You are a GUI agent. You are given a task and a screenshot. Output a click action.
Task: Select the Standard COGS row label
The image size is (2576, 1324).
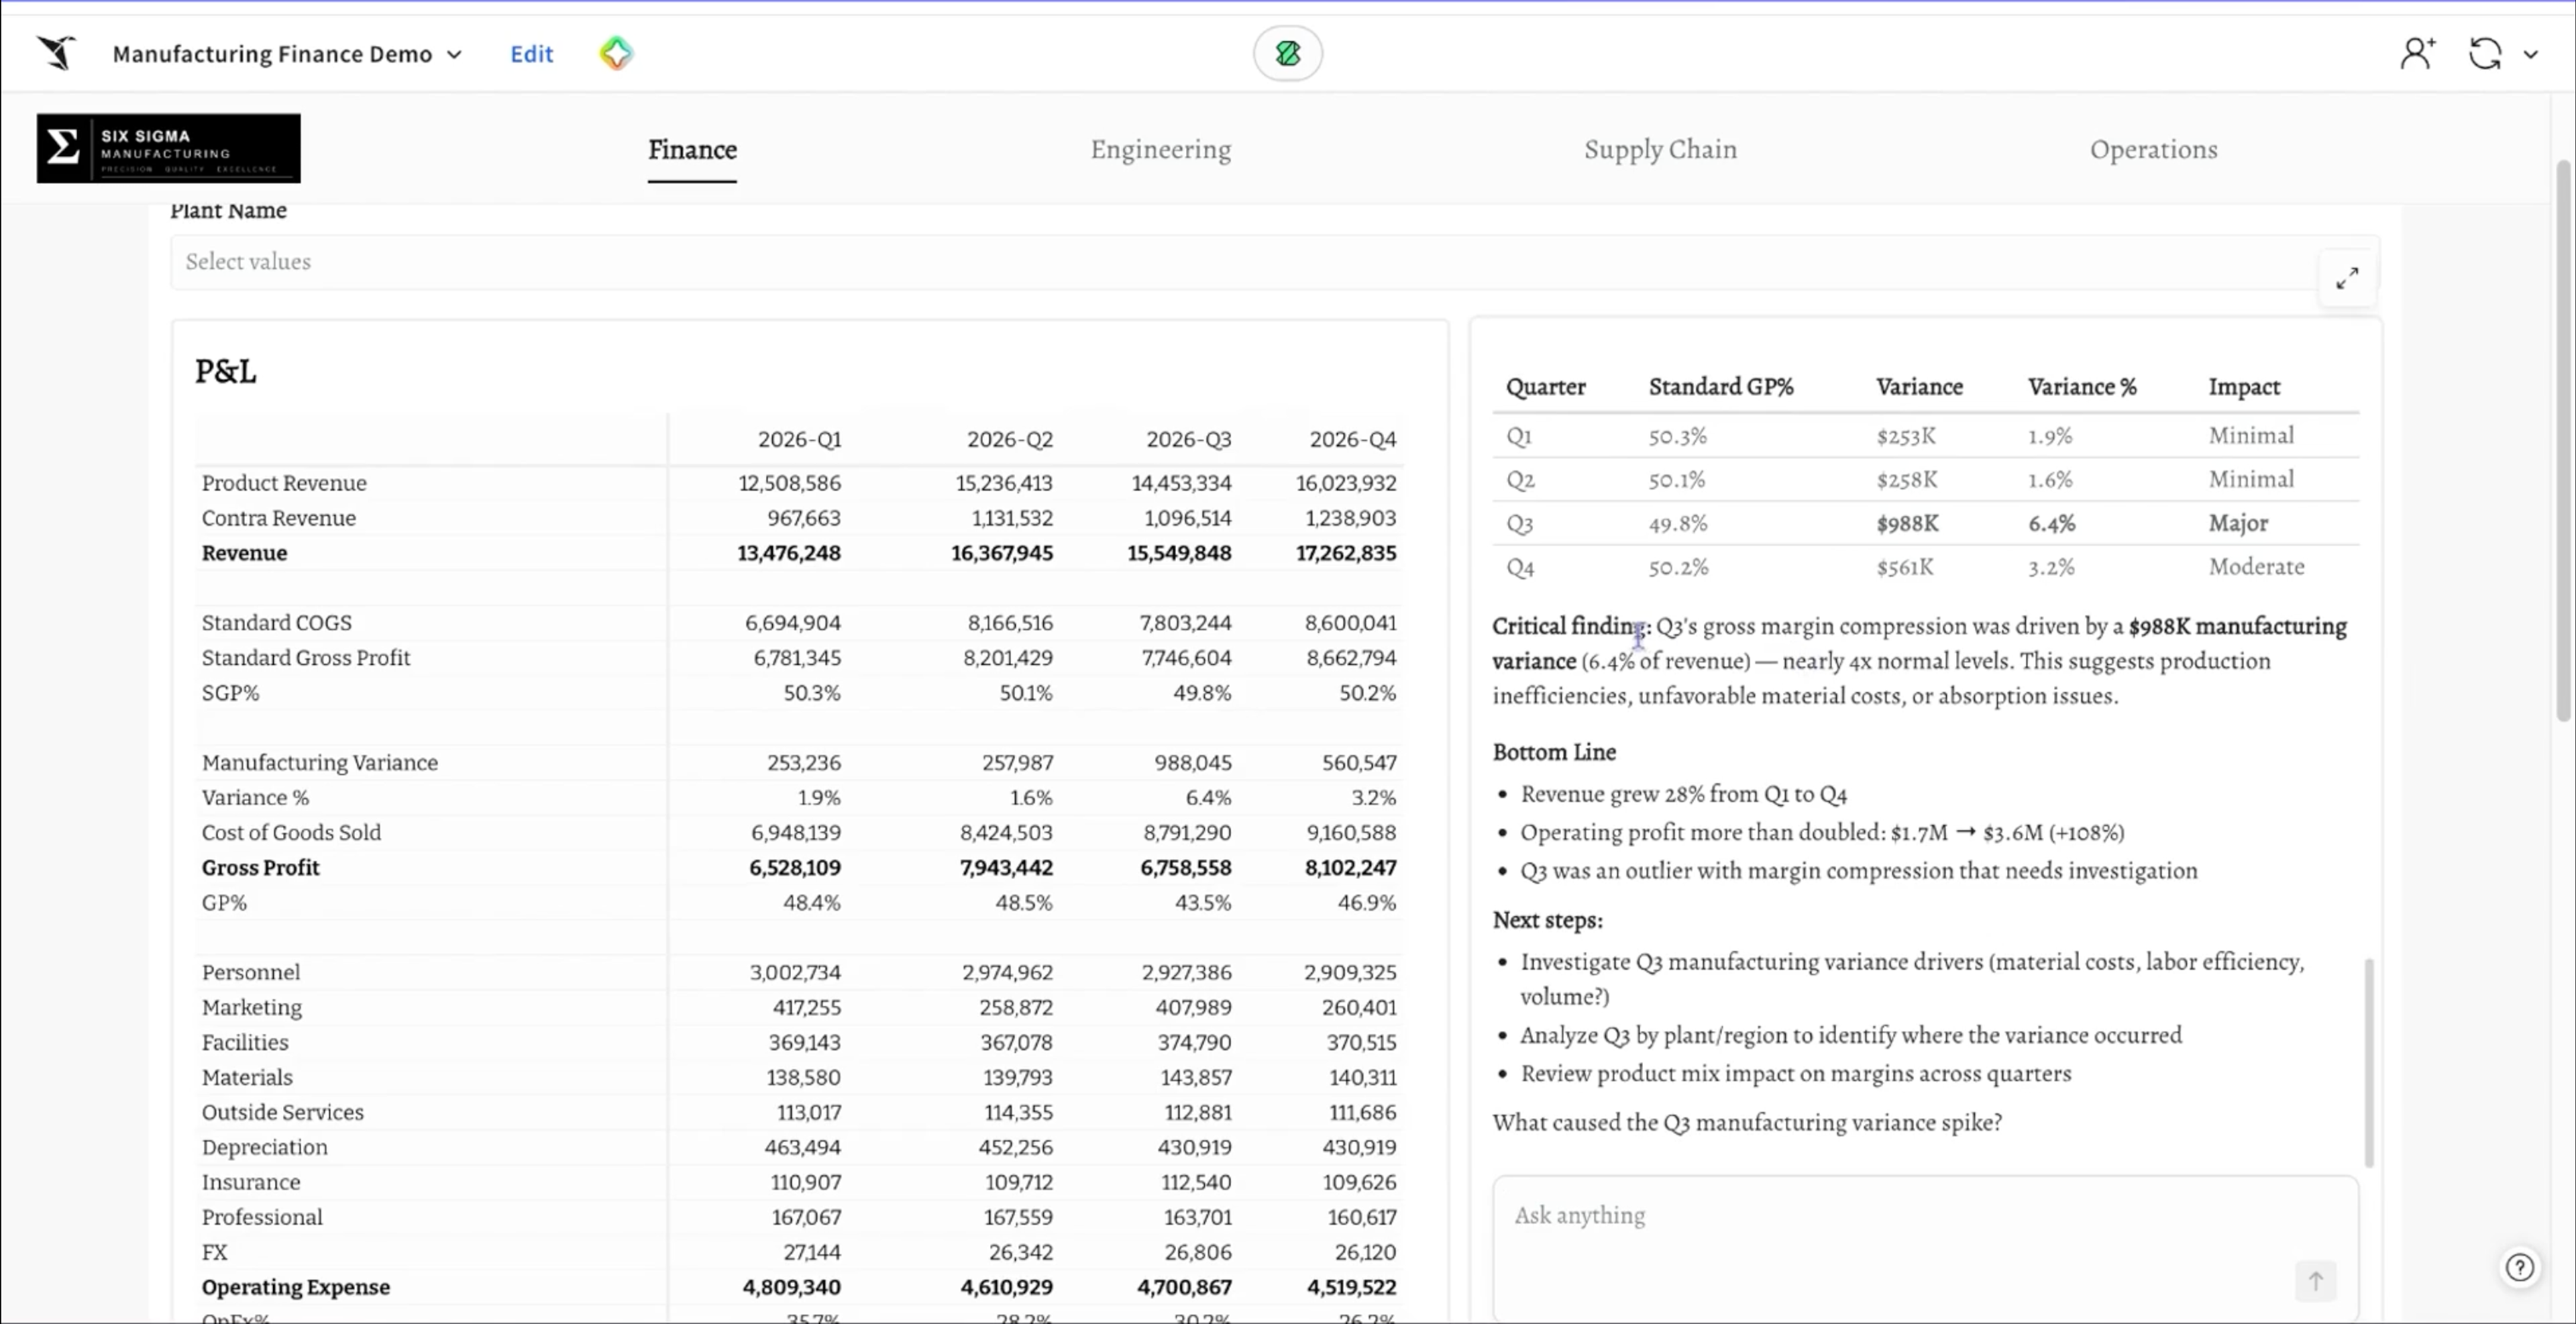point(276,623)
